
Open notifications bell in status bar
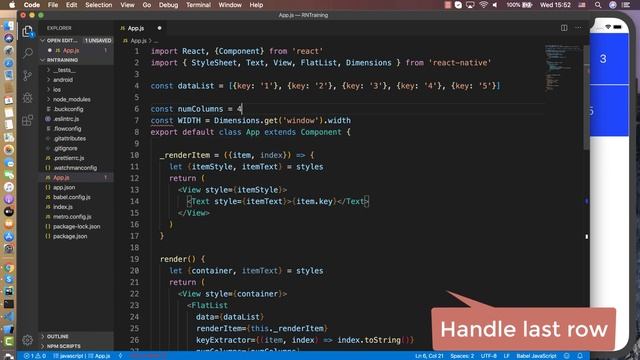pos(580,356)
